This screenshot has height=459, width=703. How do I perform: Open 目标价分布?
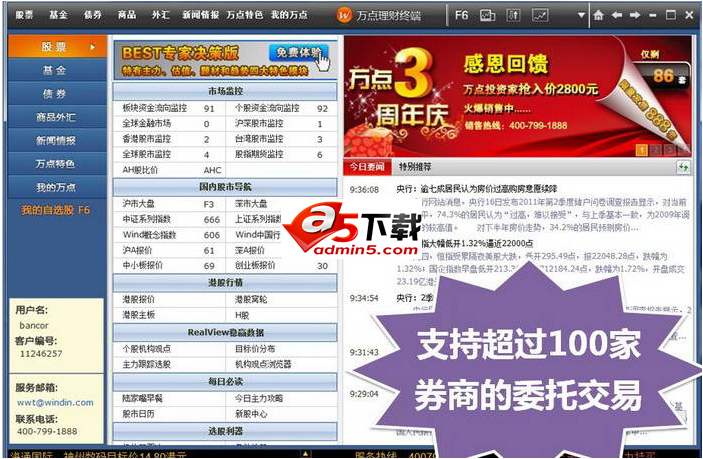coord(255,349)
